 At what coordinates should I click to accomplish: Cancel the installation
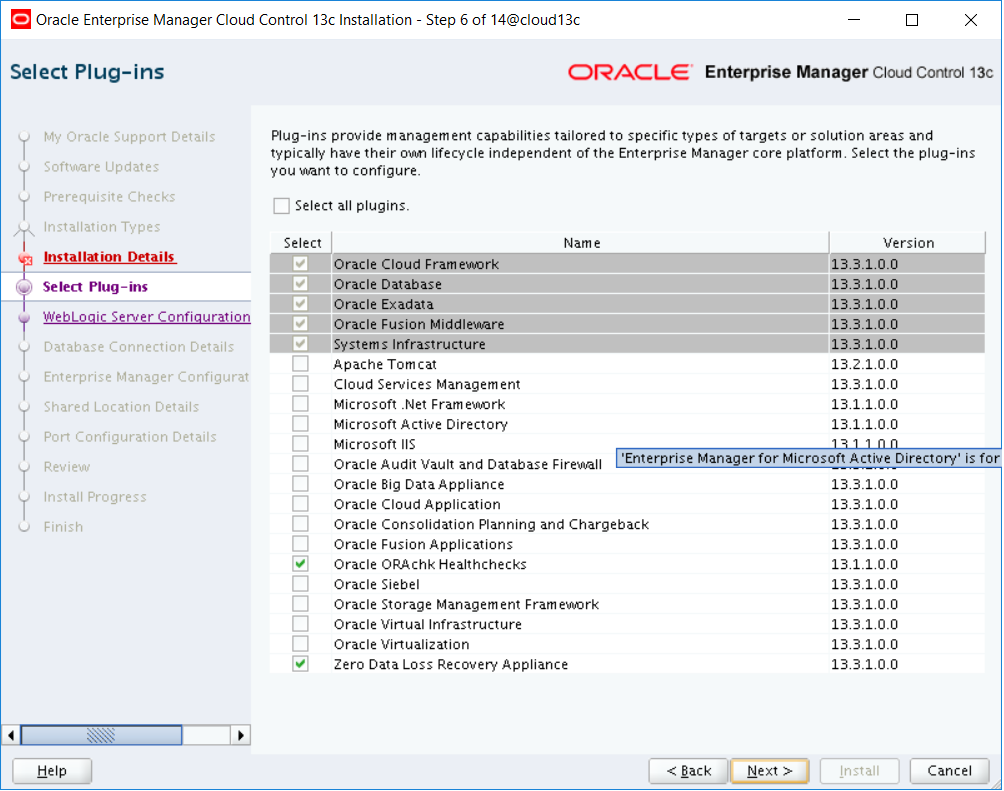(950, 771)
